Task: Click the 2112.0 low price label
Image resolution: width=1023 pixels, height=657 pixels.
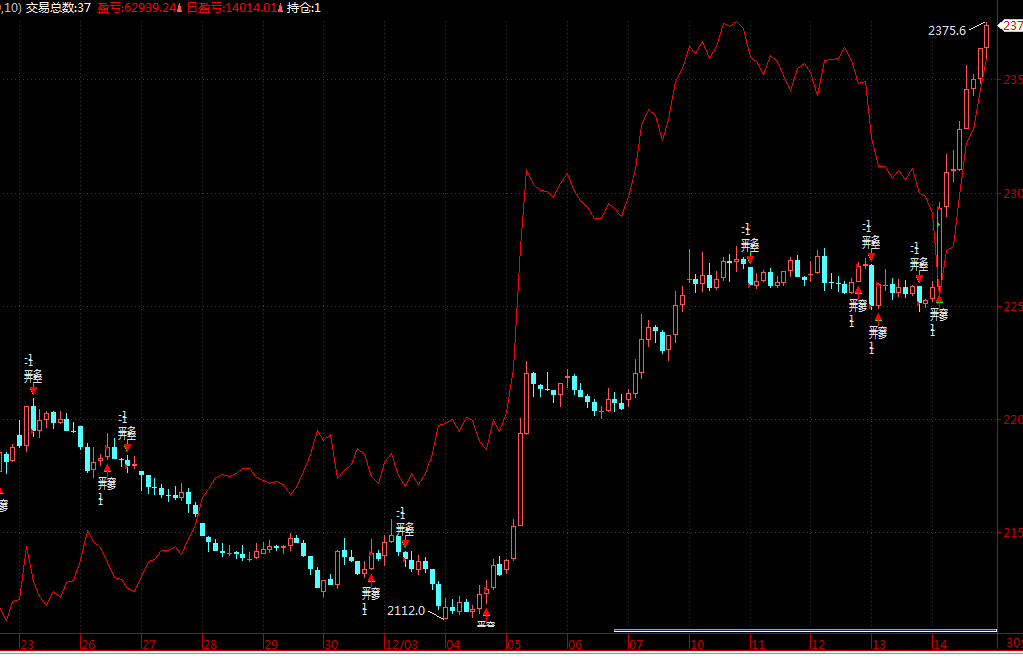Action: pos(406,611)
